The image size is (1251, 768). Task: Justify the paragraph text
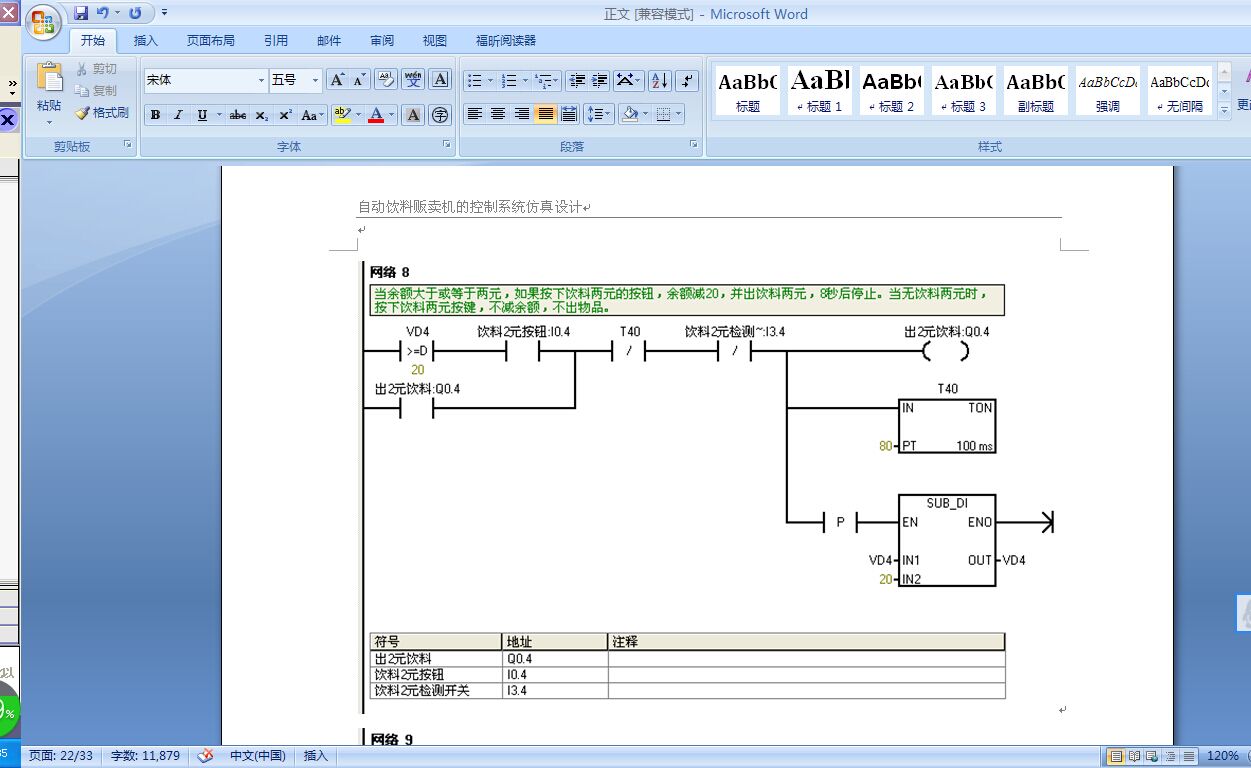[x=545, y=114]
